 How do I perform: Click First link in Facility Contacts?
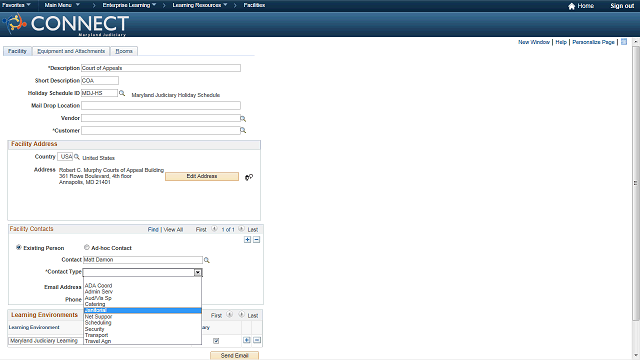click(201, 229)
